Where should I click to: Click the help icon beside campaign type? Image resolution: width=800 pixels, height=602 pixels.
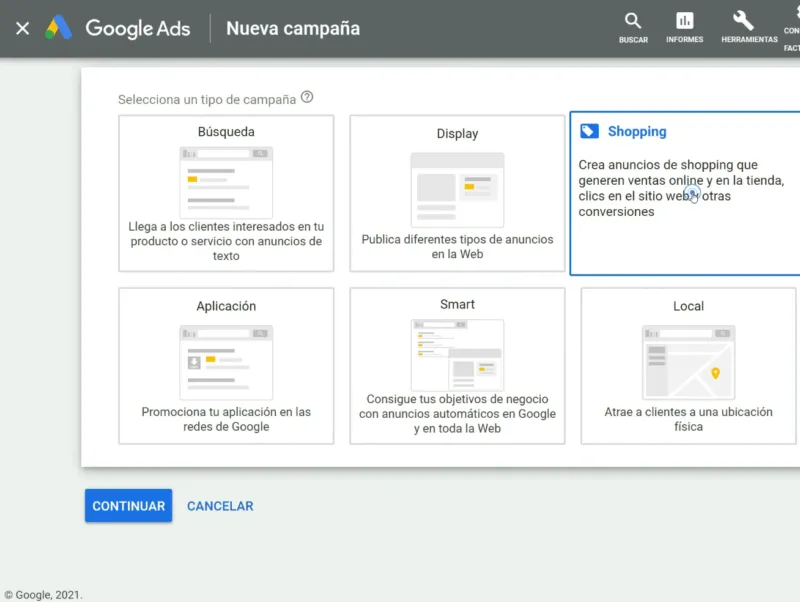[307, 97]
